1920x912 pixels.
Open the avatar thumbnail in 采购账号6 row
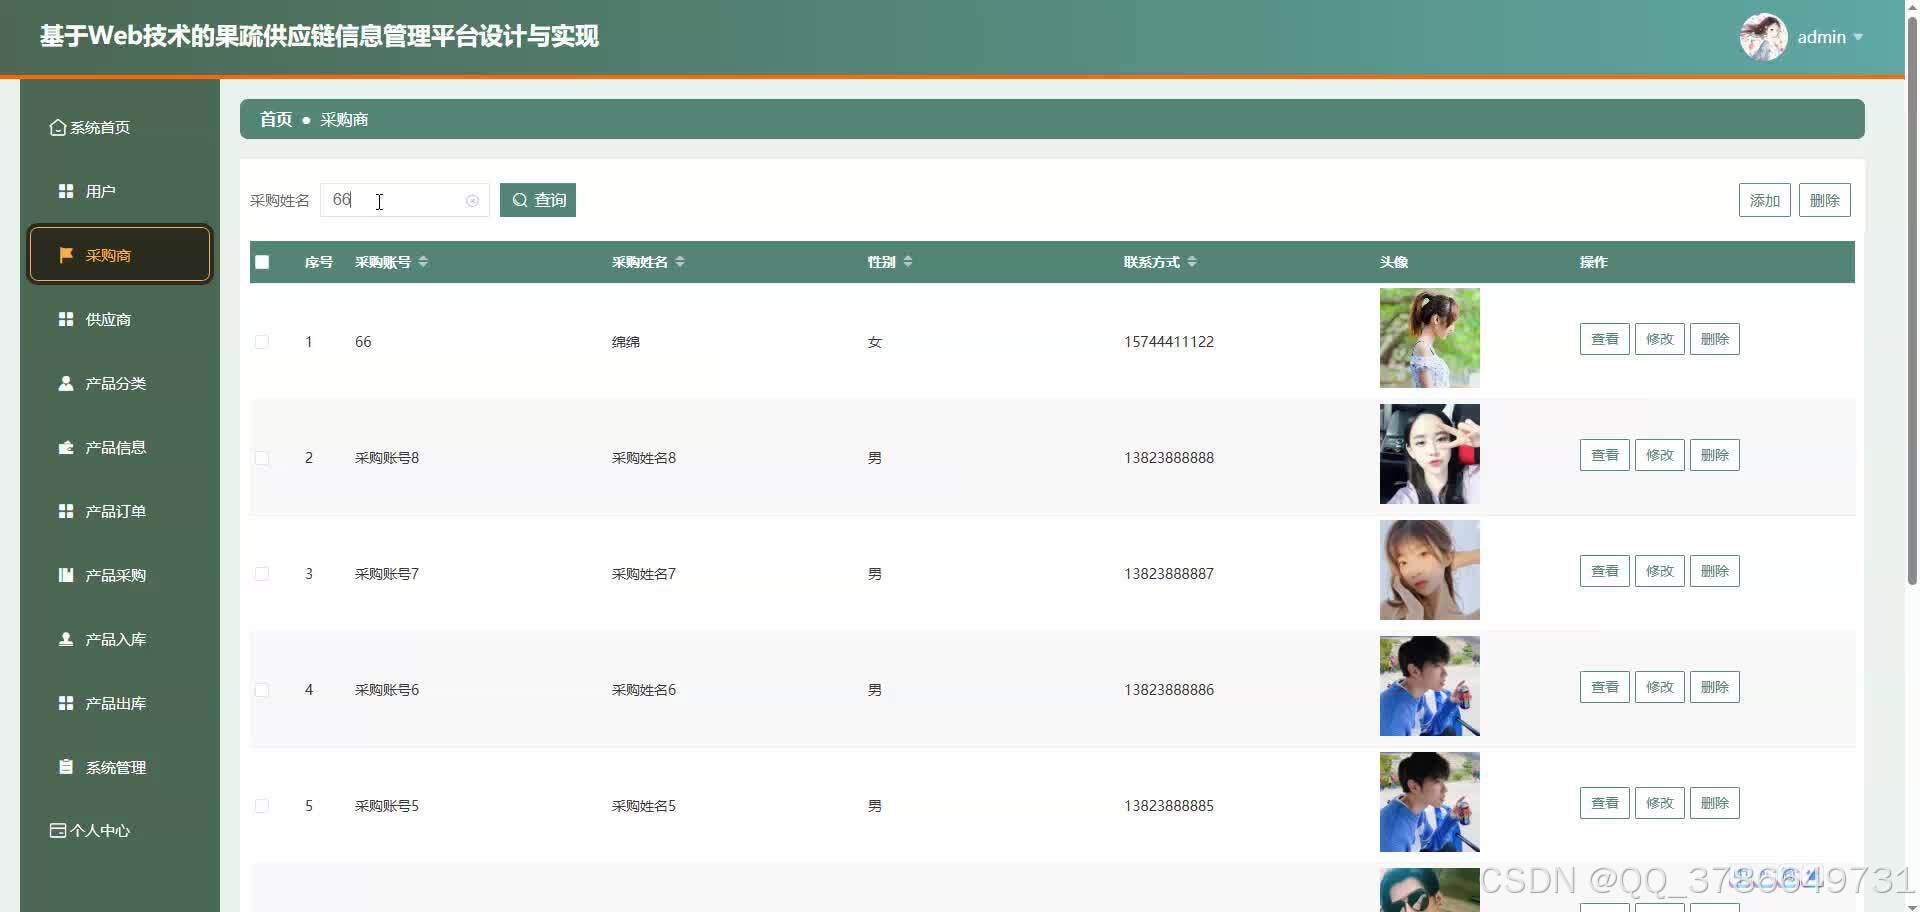pyautogui.click(x=1429, y=686)
